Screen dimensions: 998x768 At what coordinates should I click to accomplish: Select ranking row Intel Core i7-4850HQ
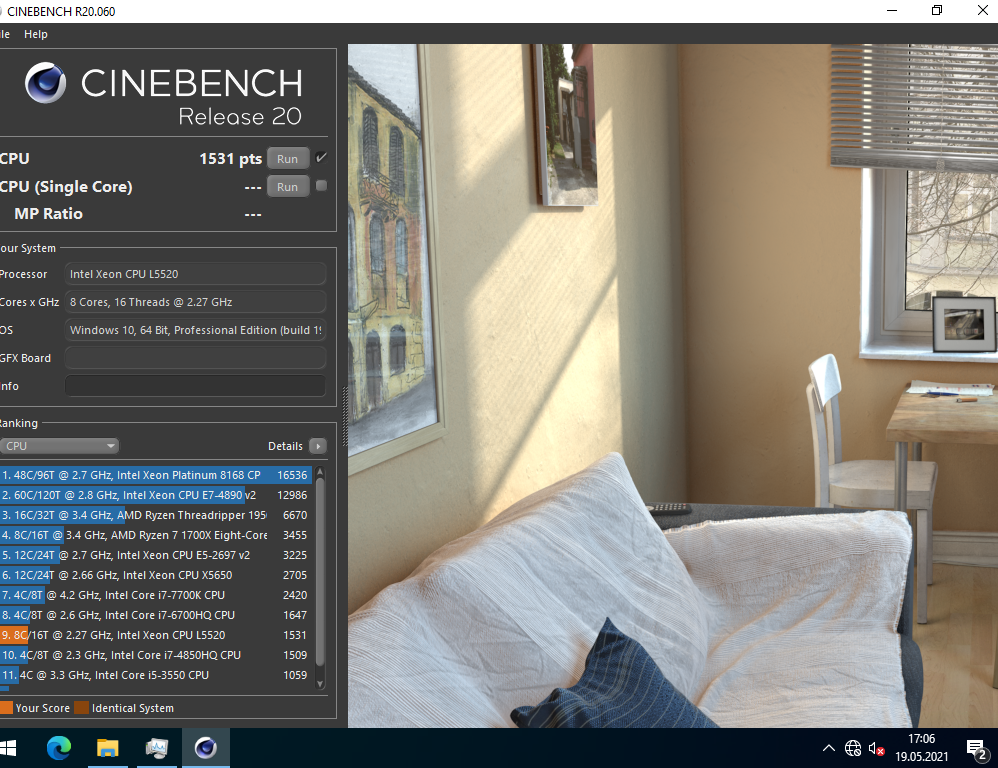(156, 655)
